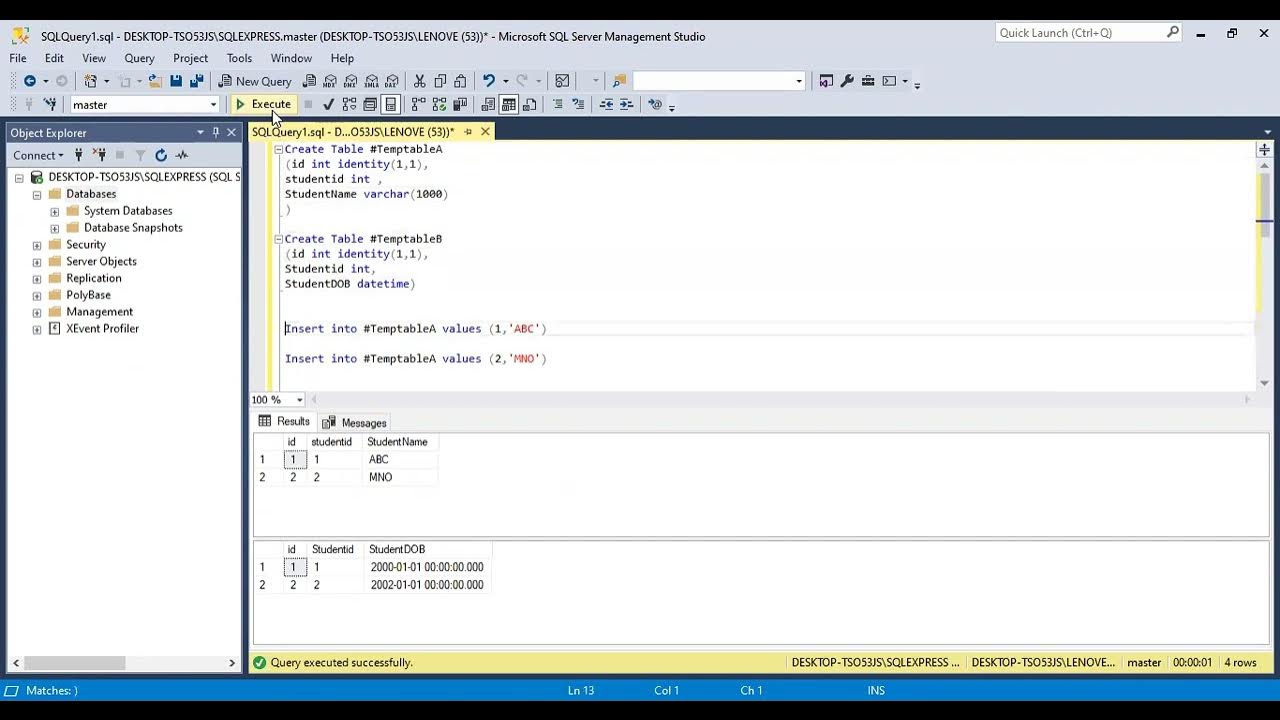Pin the SQLQuery1.sql tab
Image resolution: width=1280 pixels, height=720 pixels.
coord(468,132)
